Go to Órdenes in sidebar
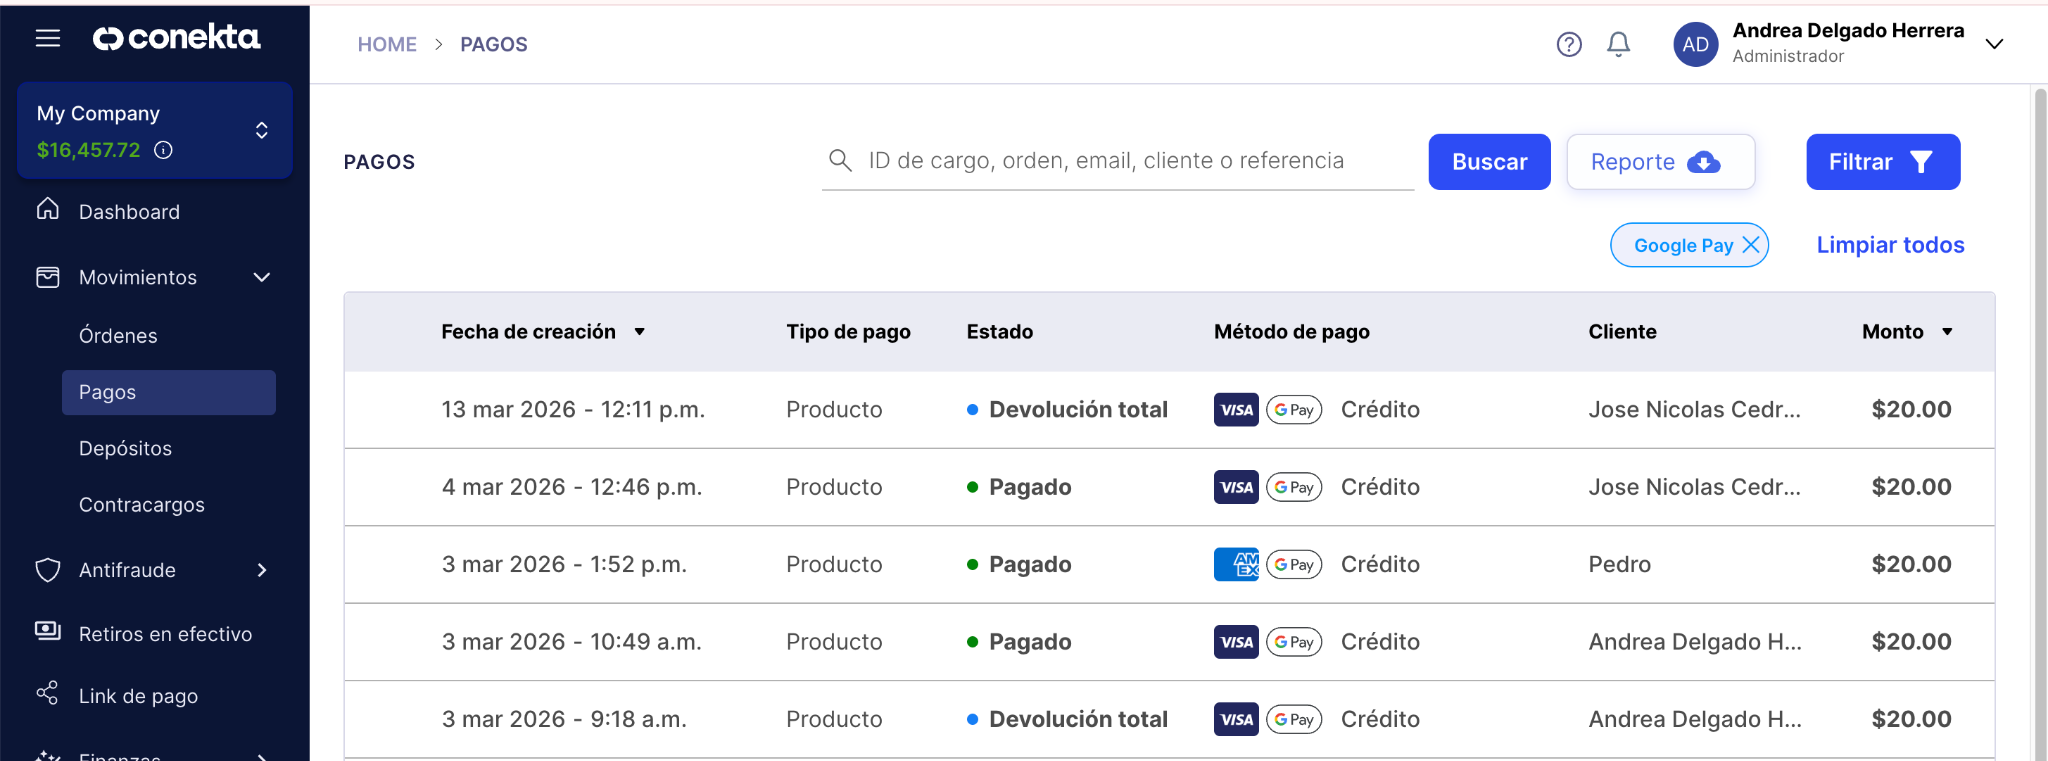Image resolution: width=2048 pixels, height=761 pixels. tap(118, 336)
